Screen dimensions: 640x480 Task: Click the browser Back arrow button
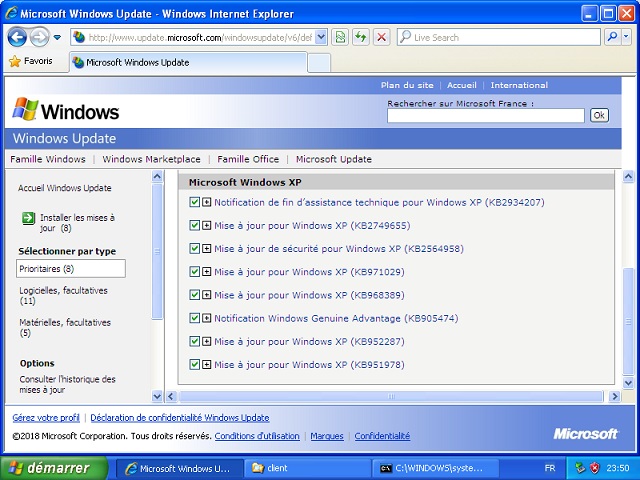tap(17, 37)
